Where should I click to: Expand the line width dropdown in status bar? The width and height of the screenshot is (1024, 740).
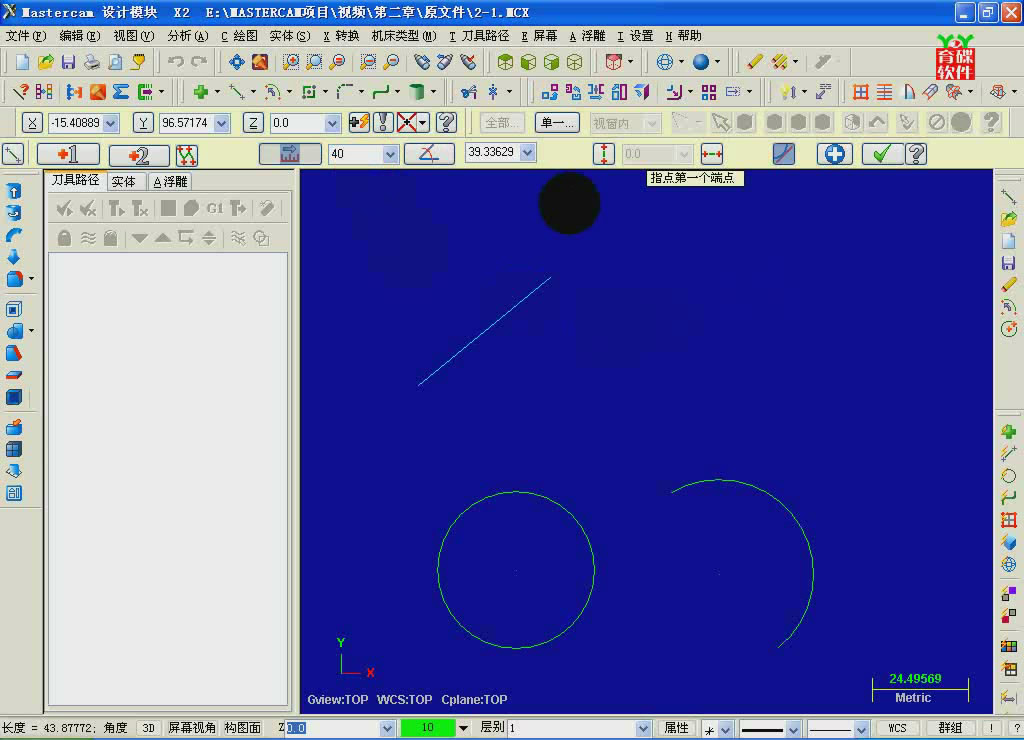pyautogui.click(x=793, y=728)
